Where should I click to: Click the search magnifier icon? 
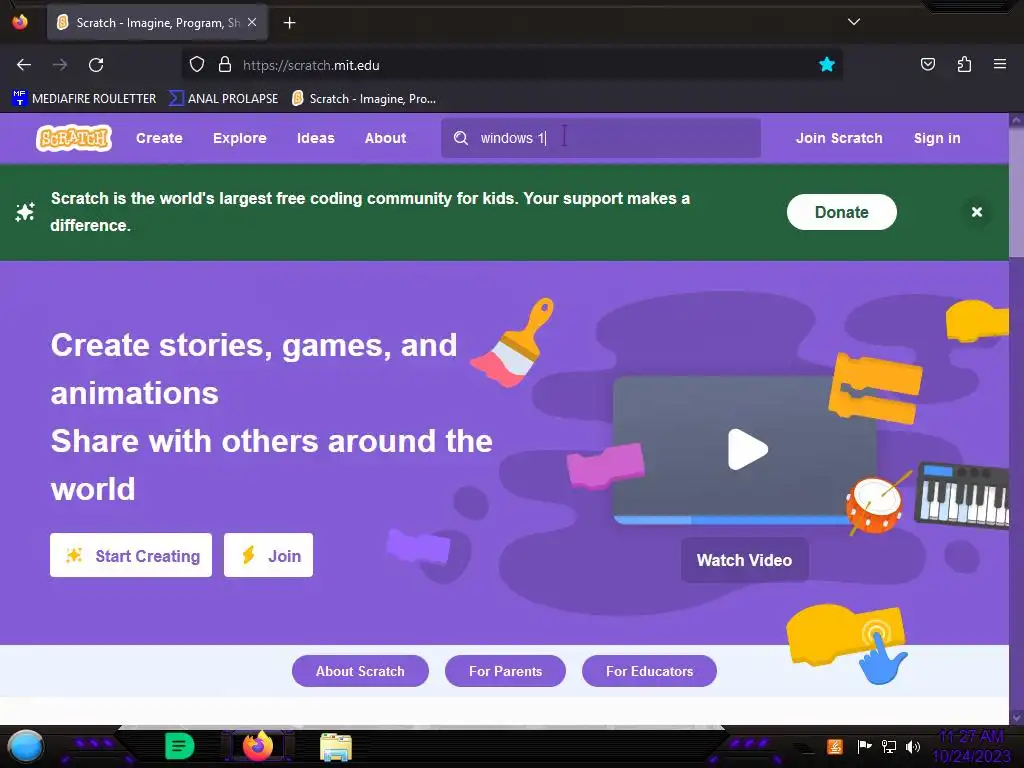(x=461, y=138)
